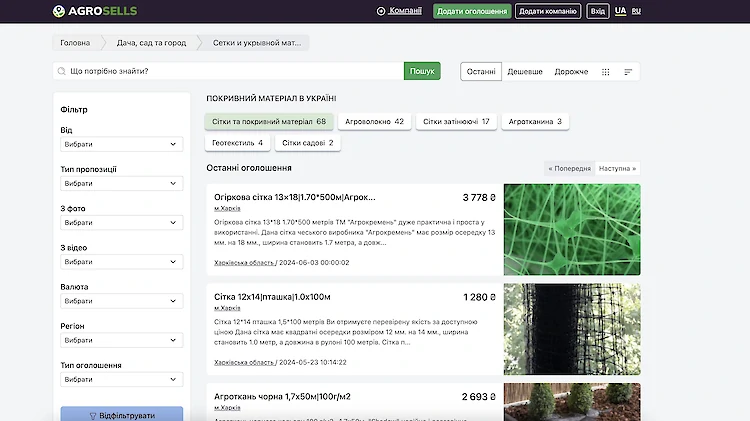The height and width of the screenshot is (421, 750).
Task: Click Додати оголошення button
Action: 472,11
